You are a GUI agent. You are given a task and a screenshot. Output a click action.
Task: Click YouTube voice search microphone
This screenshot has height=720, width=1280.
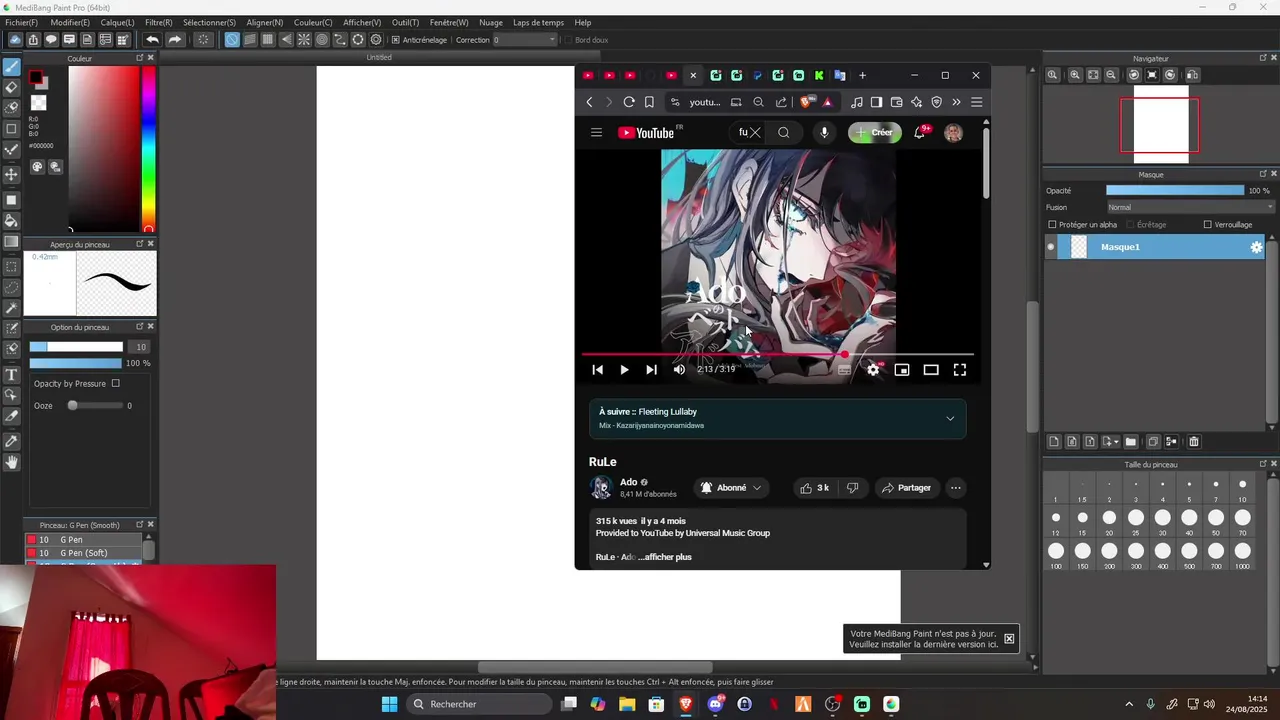pyautogui.click(x=824, y=132)
